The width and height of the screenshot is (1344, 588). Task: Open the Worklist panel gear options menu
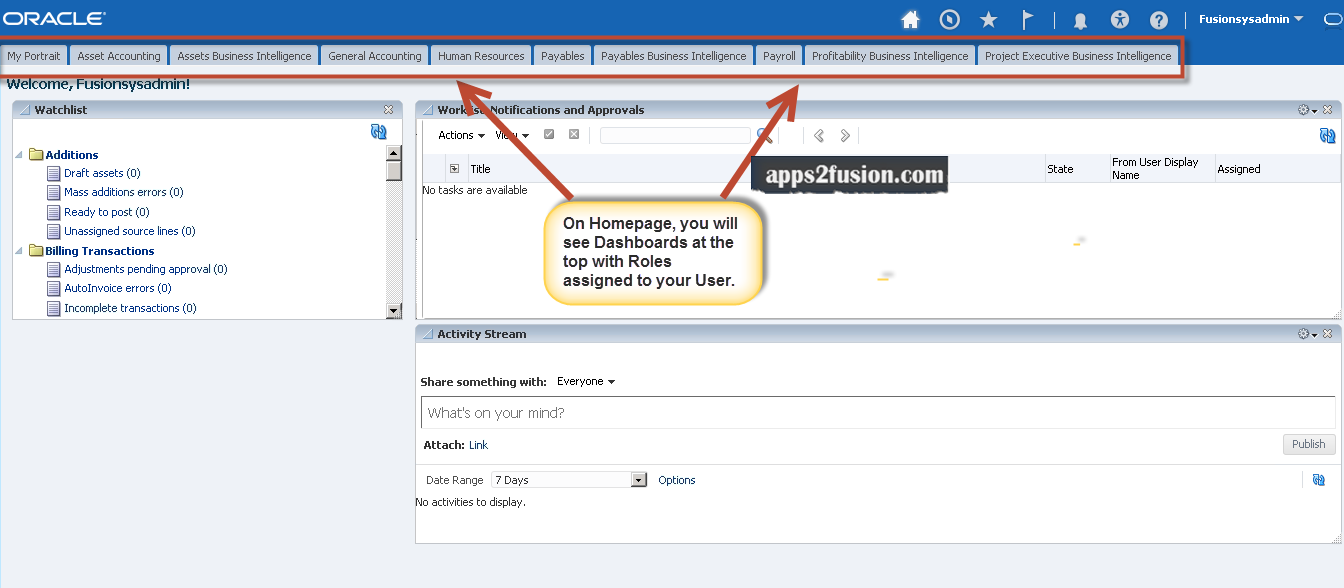[x=1306, y=110]
